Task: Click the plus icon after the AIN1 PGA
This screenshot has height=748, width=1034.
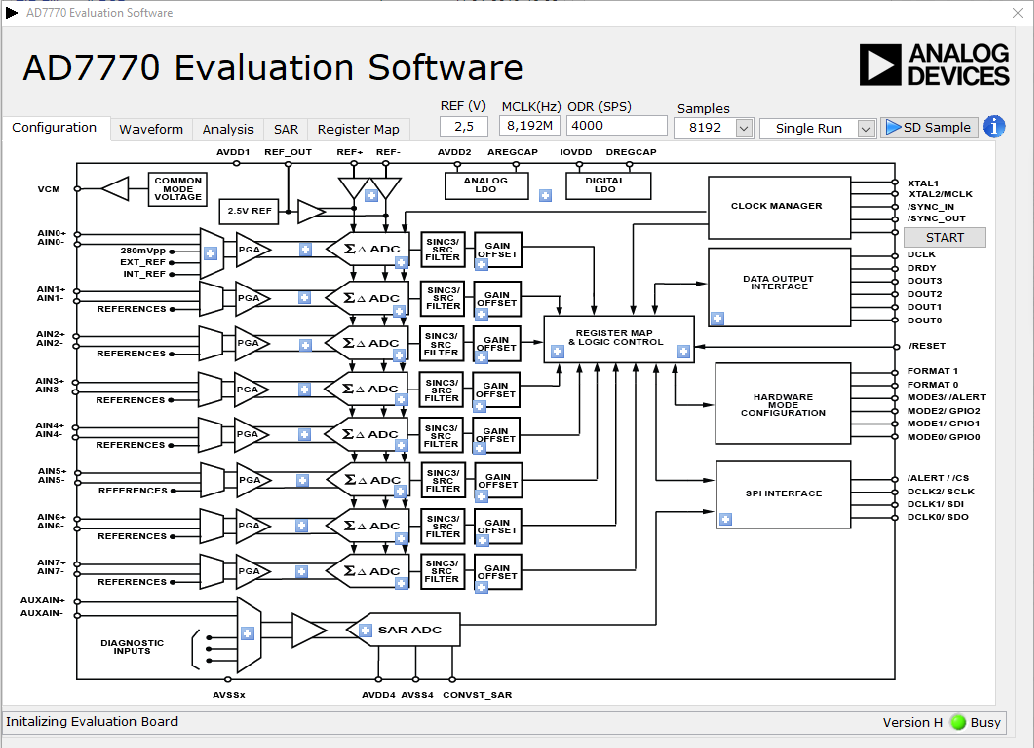Action: click(x=304, y=297)
